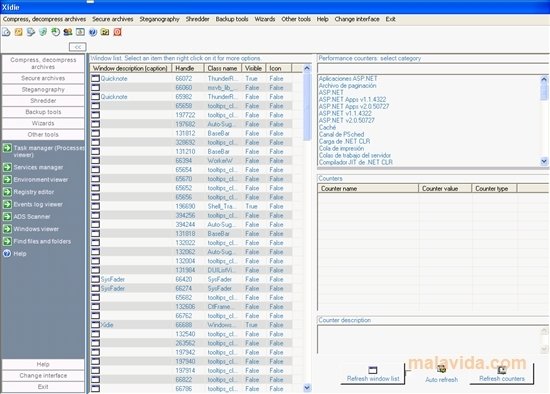
Task: Open the Wizards menu
Action: [265, 19]
